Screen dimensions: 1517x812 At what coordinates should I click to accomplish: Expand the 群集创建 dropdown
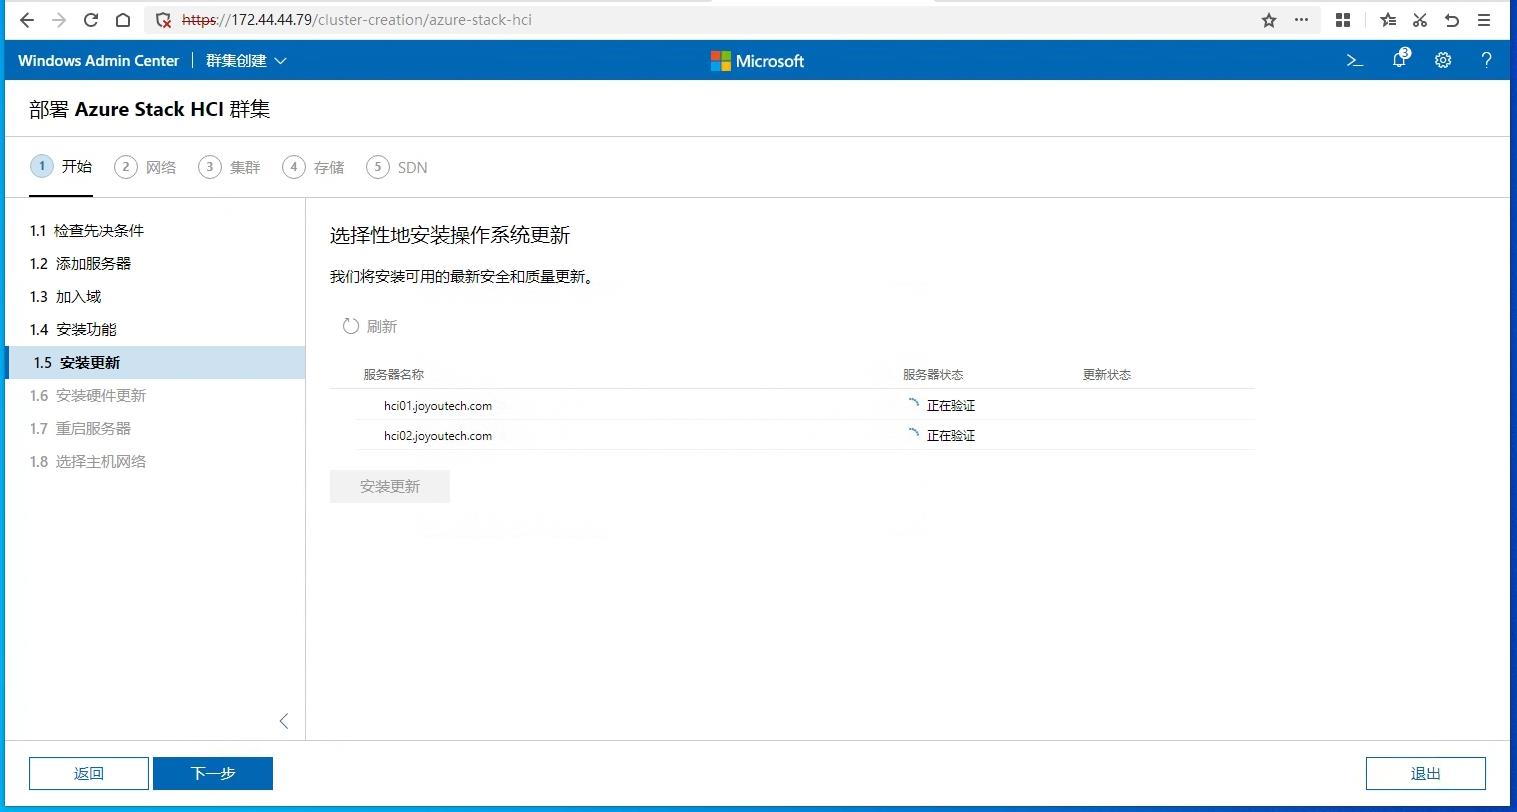[246, 61]
